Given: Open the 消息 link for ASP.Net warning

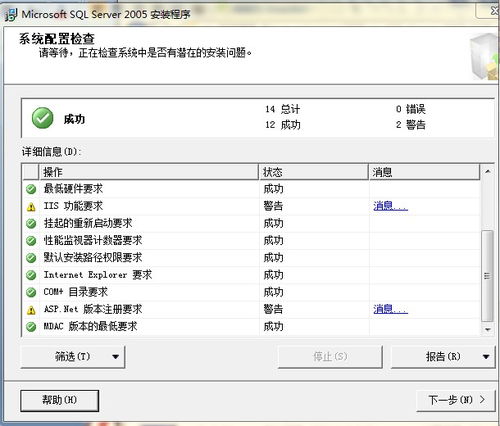Looking at the screenshot, I should (x=390, y=309).
